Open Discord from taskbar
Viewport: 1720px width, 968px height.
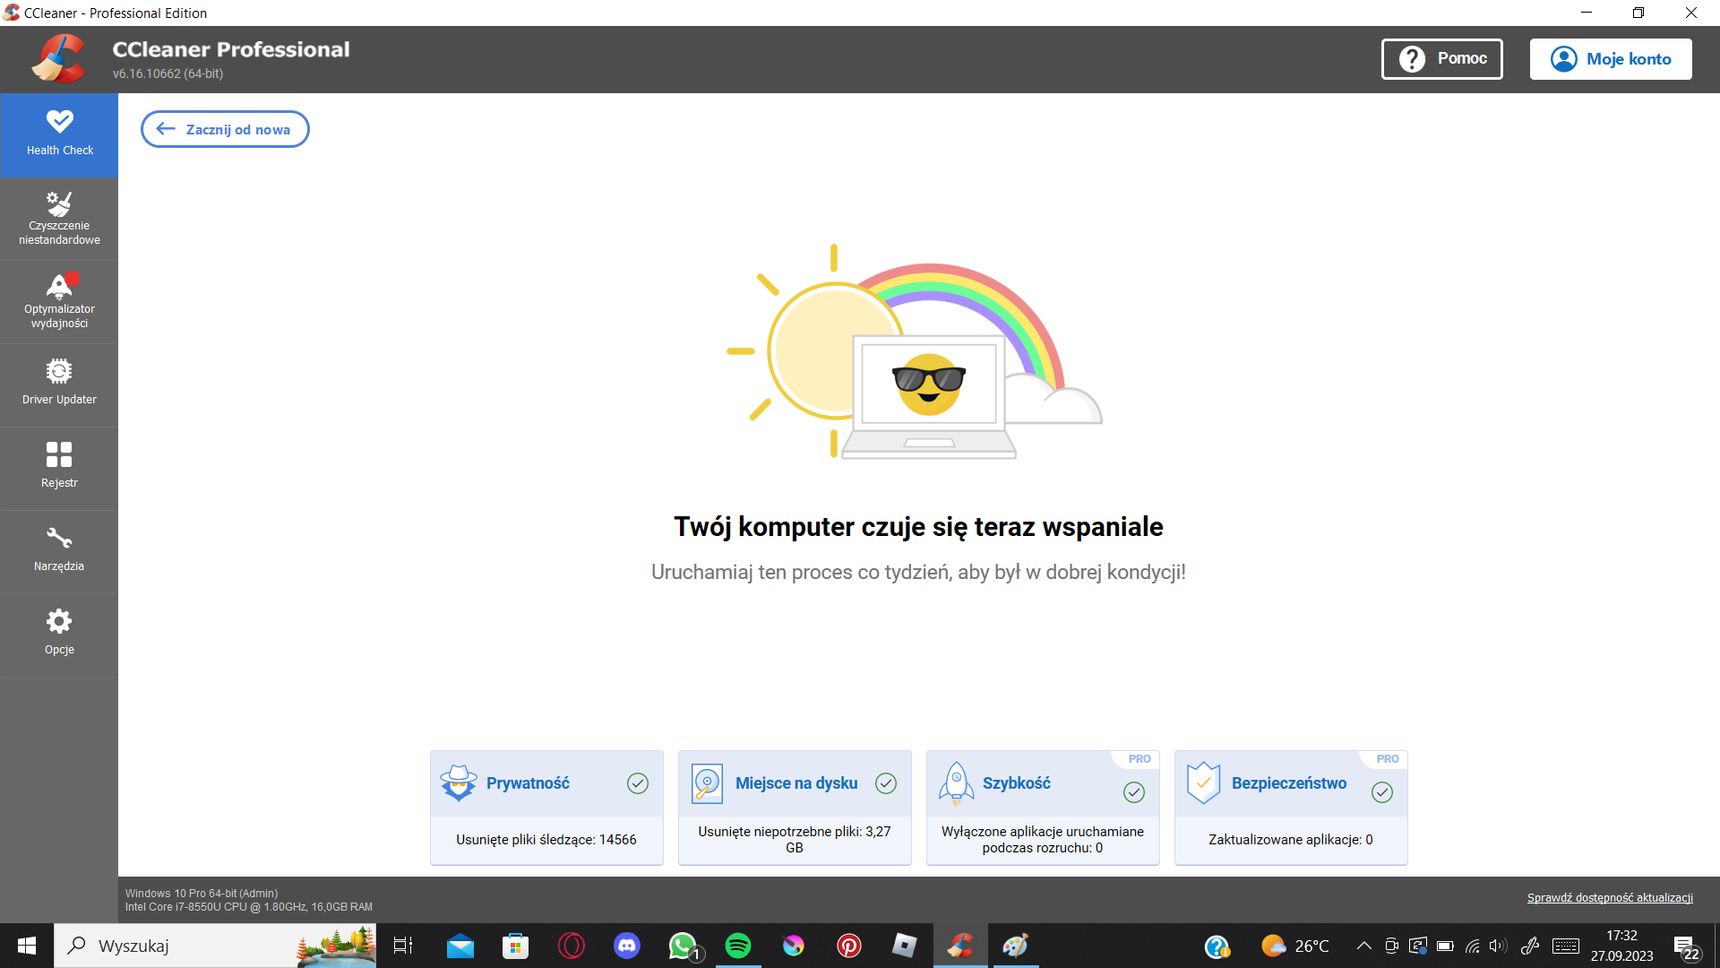click(x=627, y=946)
